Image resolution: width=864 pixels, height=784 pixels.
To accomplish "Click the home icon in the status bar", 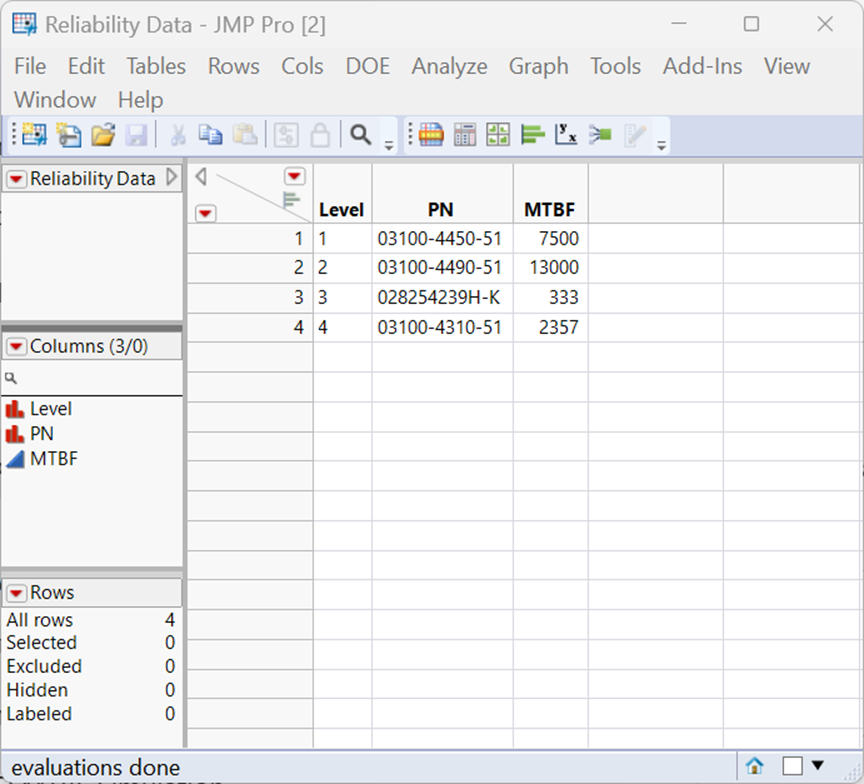I will 754,766.
